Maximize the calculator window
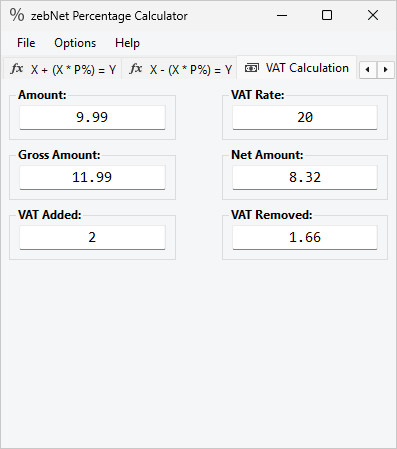 click(327, 15)
